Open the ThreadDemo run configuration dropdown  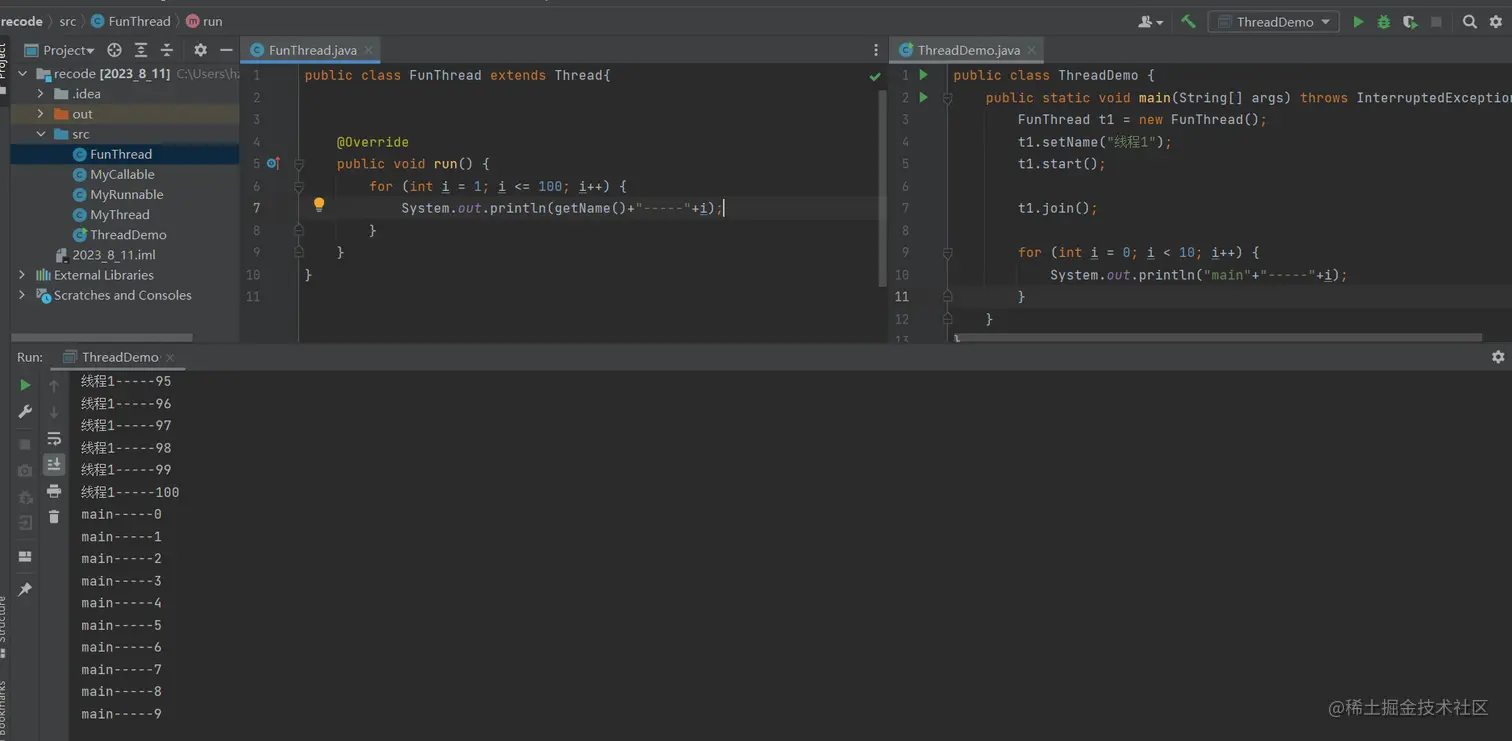coord(1274,22)
